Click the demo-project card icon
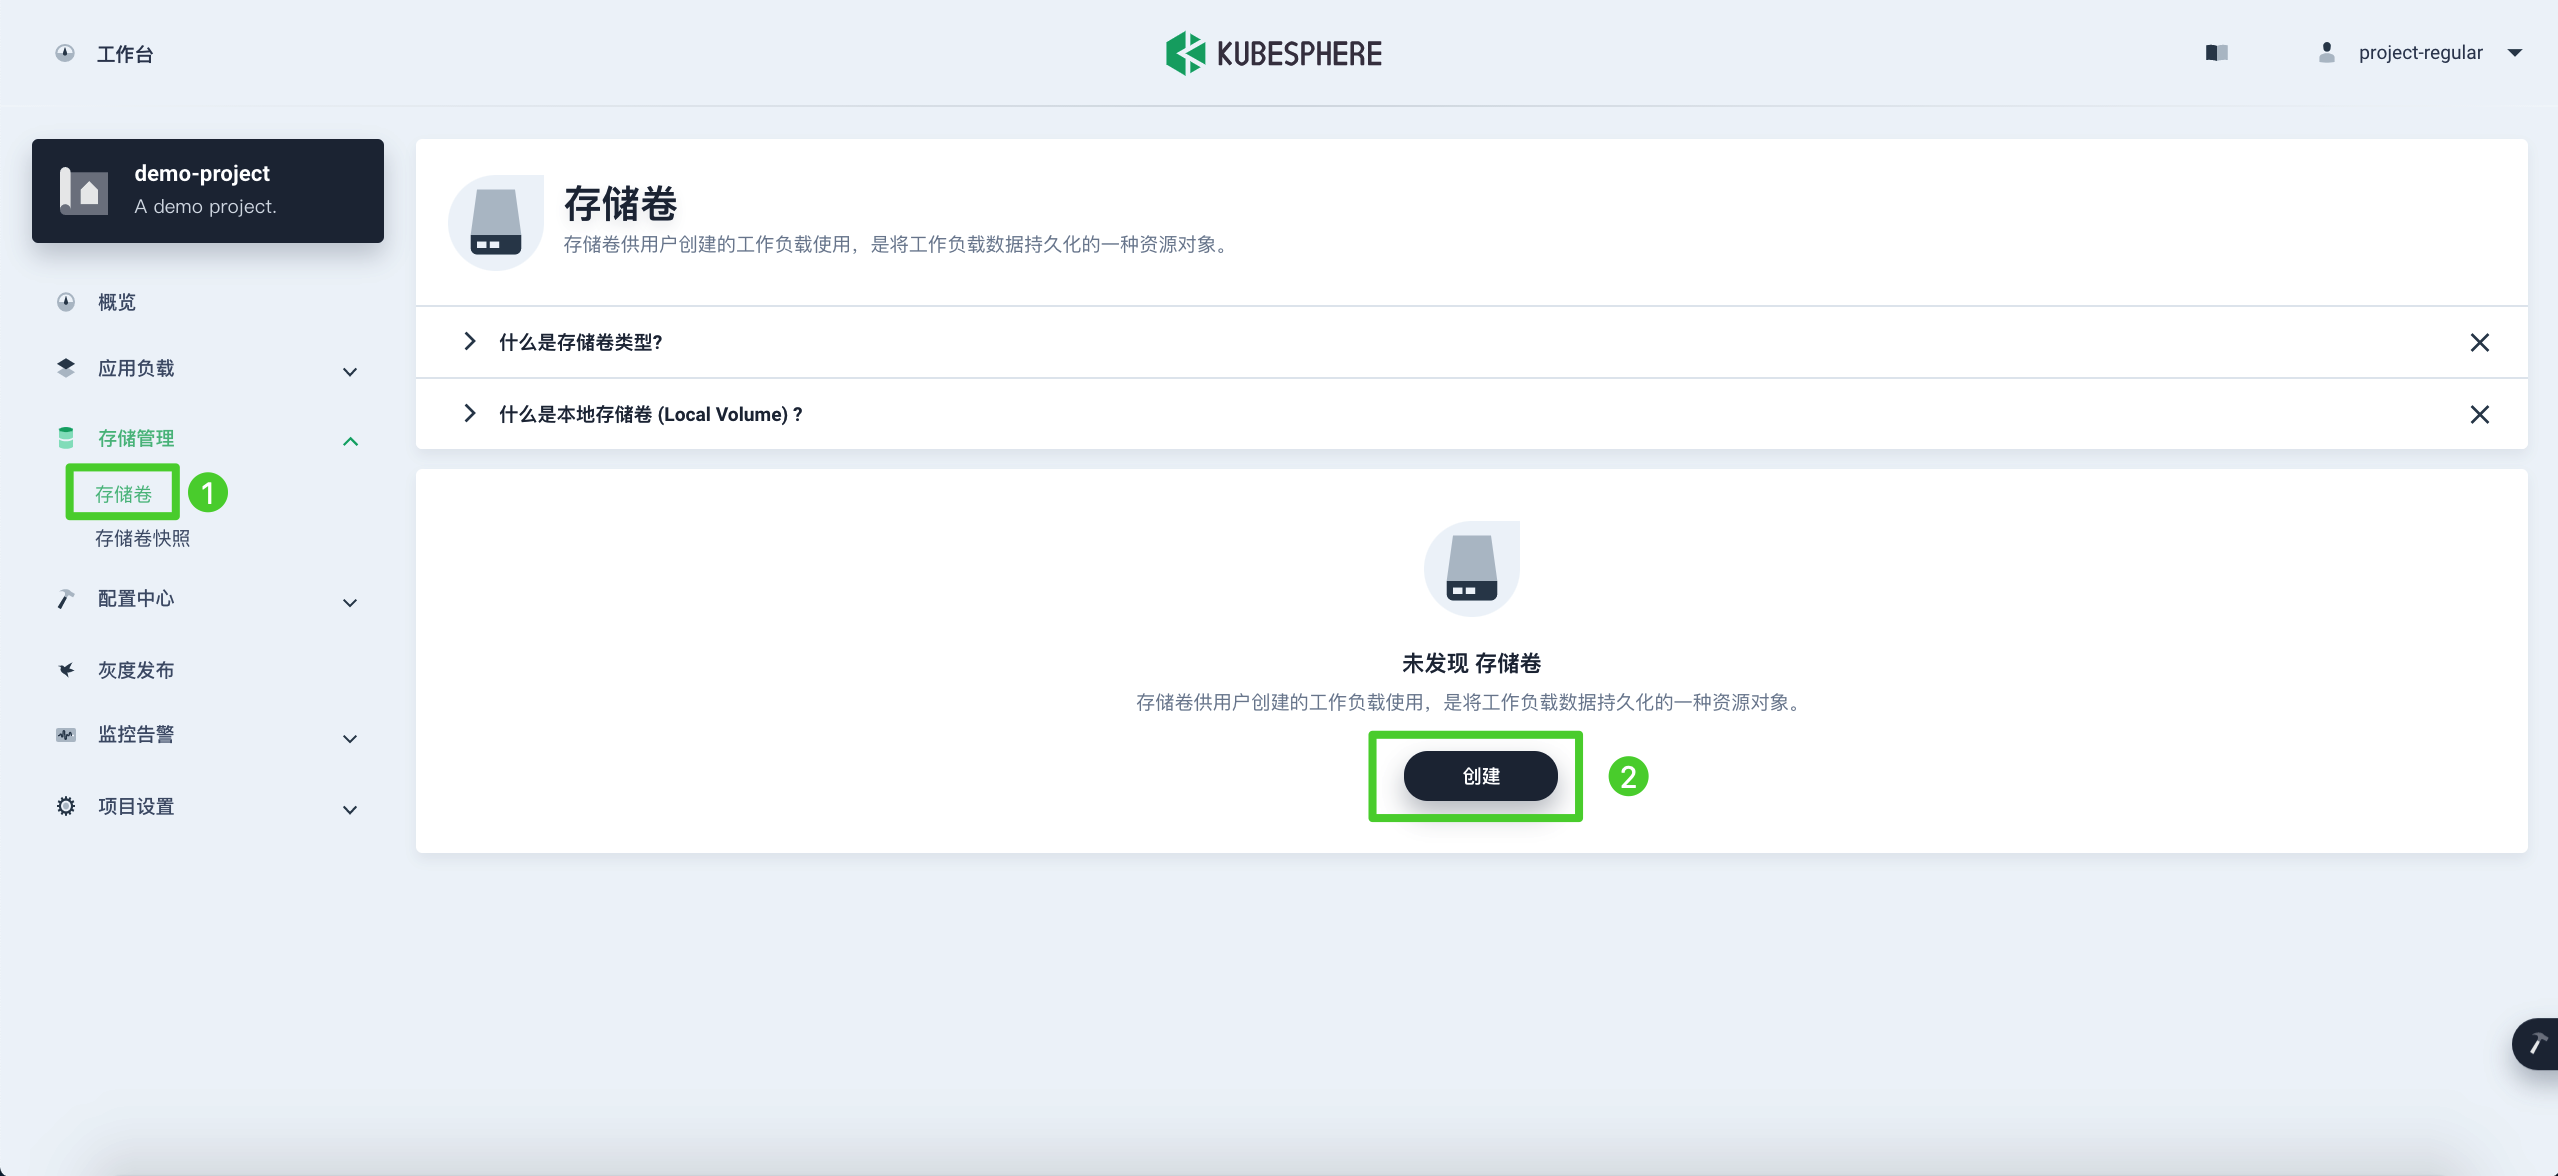 pos(84,190)
